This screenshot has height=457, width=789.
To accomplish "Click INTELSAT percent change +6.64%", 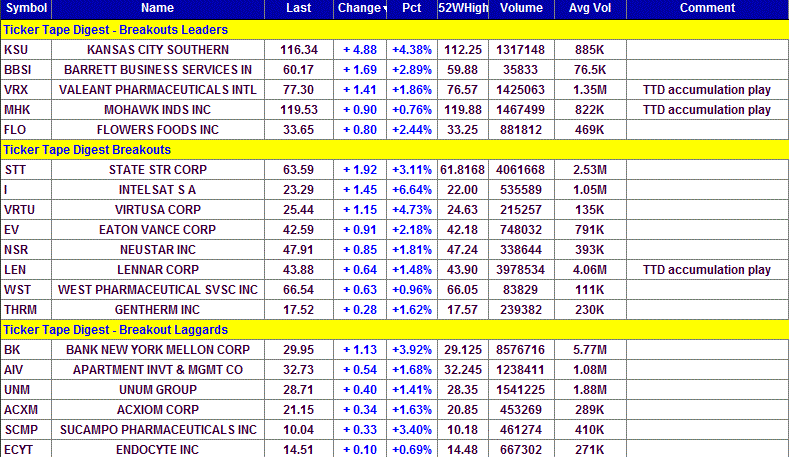I will [x=412, y=190].
